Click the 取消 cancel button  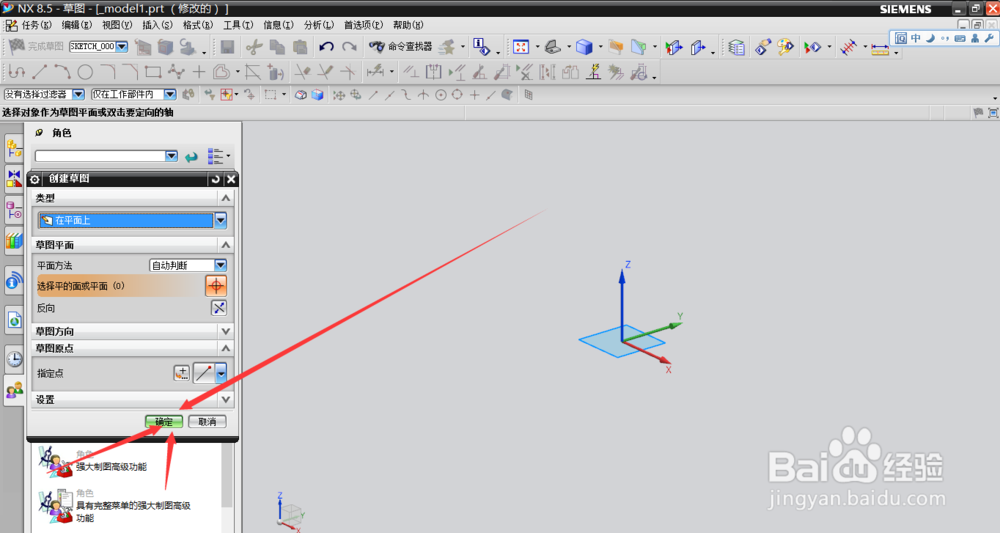[x=207, y=421]
